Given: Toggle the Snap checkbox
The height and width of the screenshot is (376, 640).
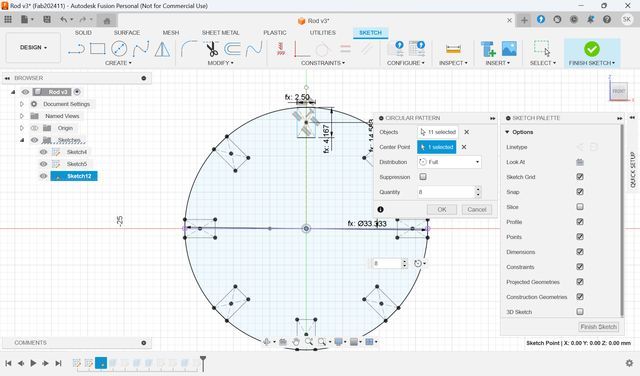Looking at the screenshot, I should 580,192.
